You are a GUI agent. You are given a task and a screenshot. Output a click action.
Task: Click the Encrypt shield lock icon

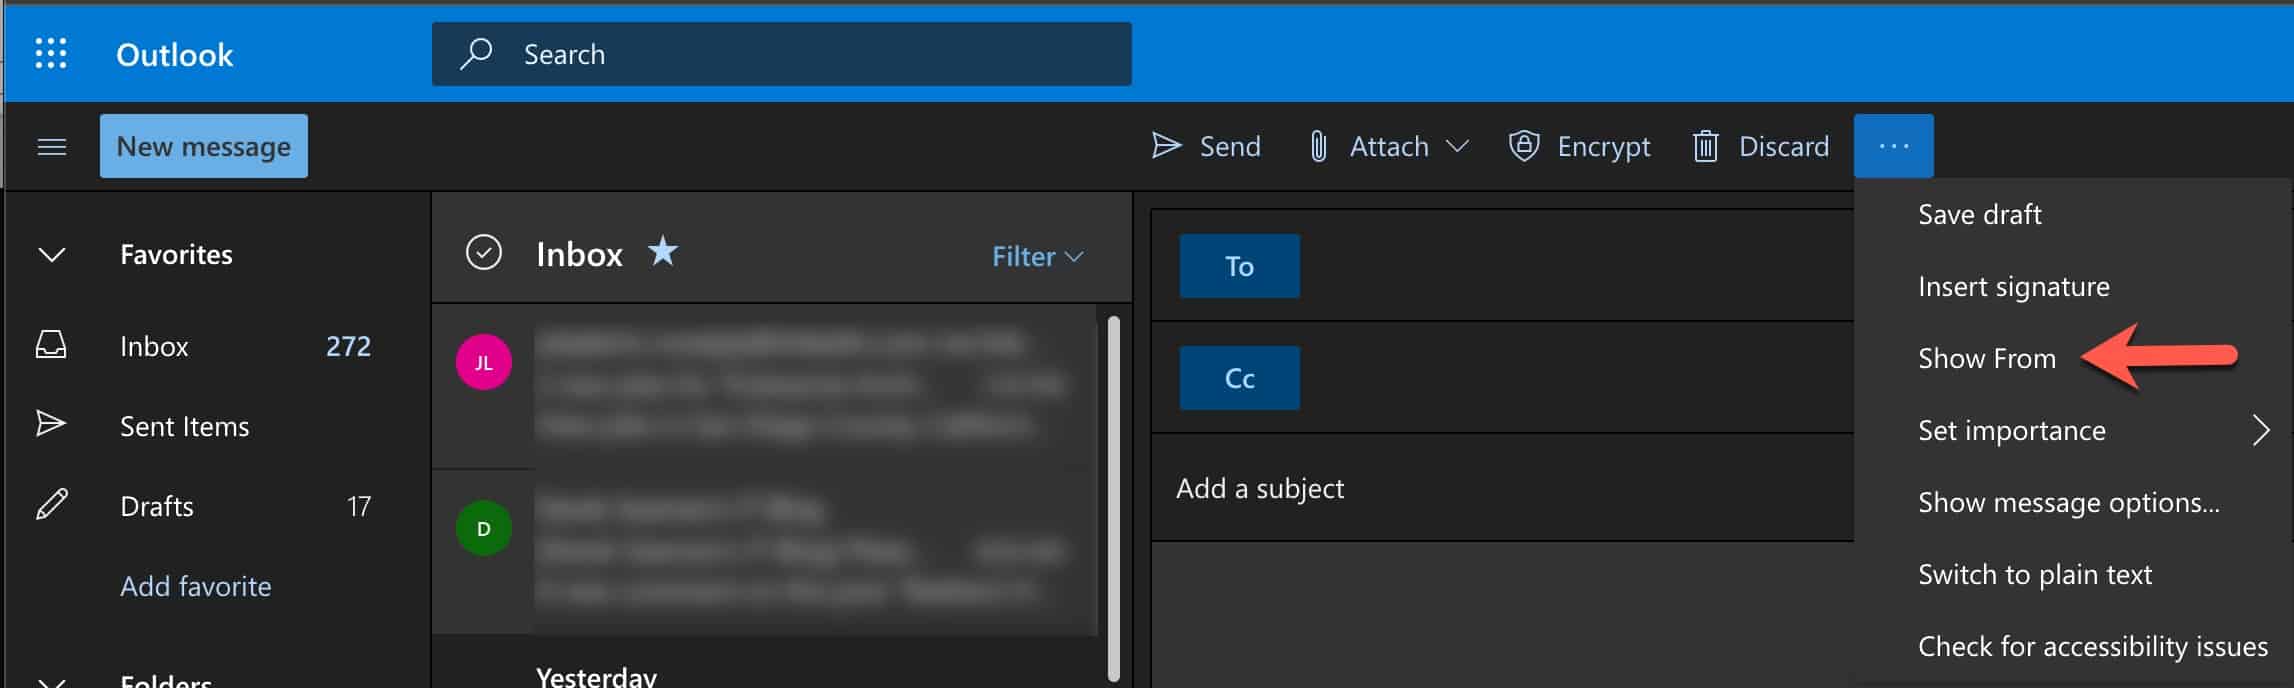click(x=1523, y=146)
